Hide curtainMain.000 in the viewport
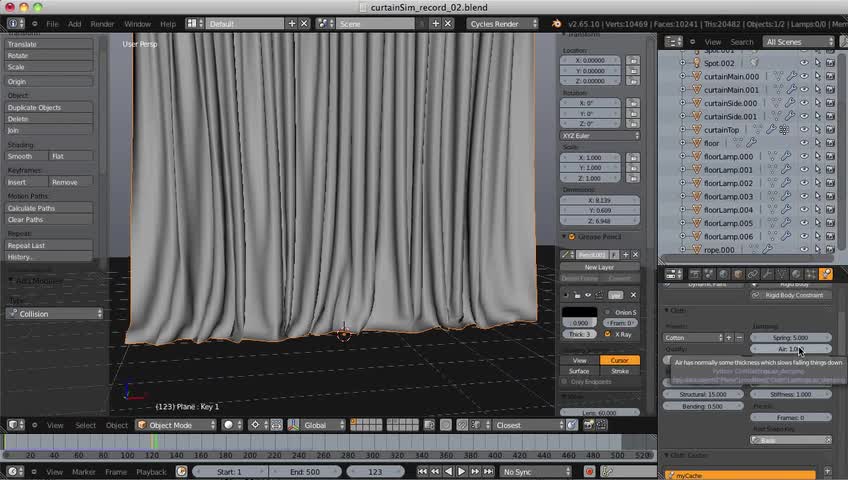848x480 pixels. tap(804, 76)
